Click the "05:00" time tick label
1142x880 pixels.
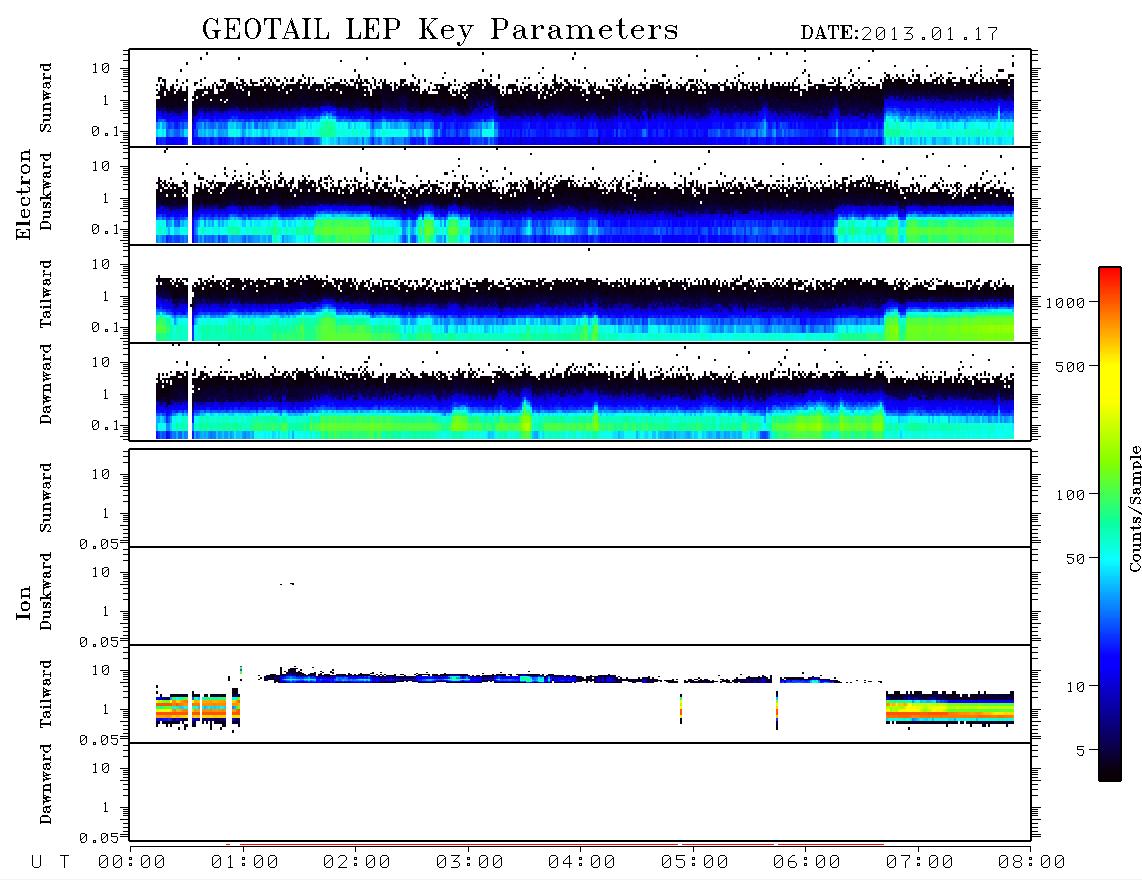click(x=695, y=863)
